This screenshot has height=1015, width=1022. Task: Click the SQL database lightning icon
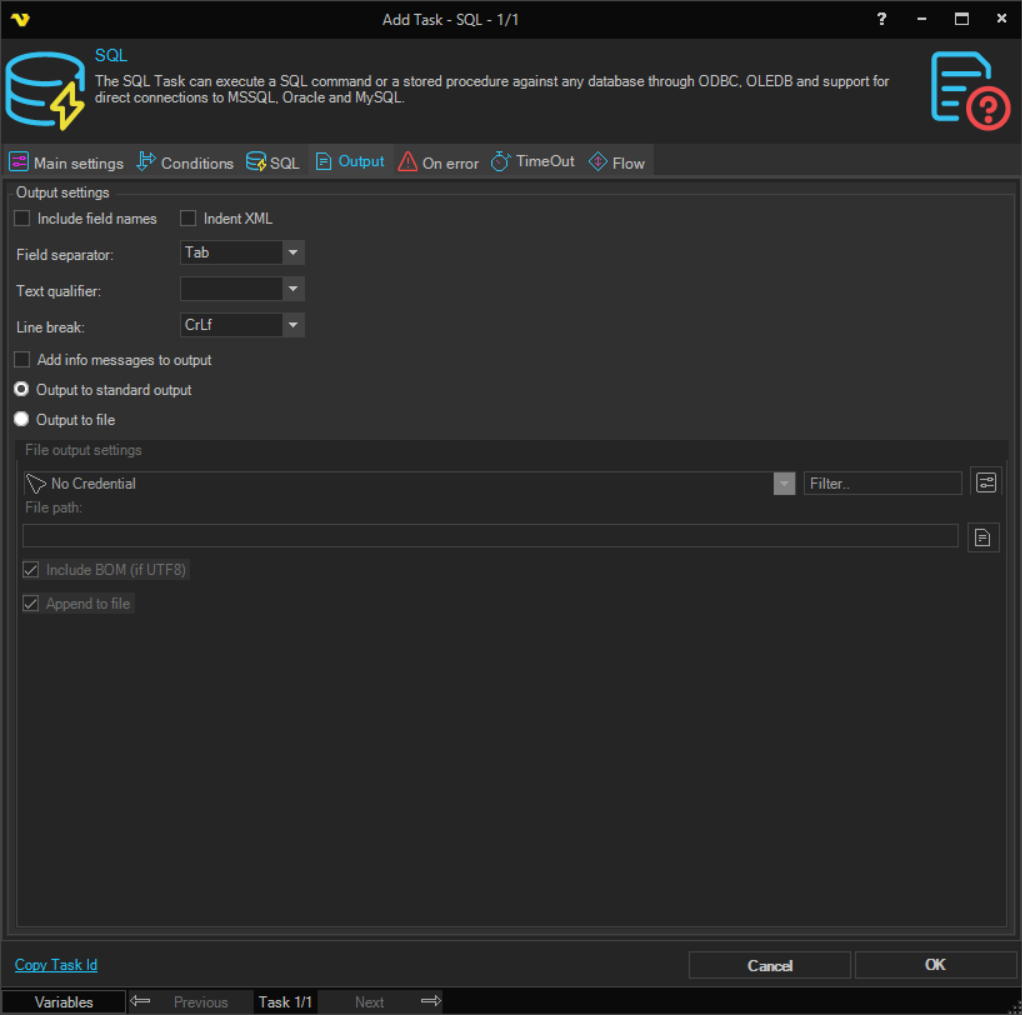click(45, 91)
